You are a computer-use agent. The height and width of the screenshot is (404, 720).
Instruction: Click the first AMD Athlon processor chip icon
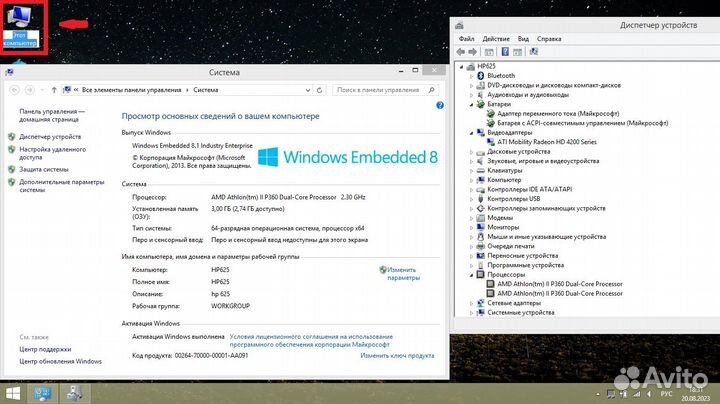[490, 284]
